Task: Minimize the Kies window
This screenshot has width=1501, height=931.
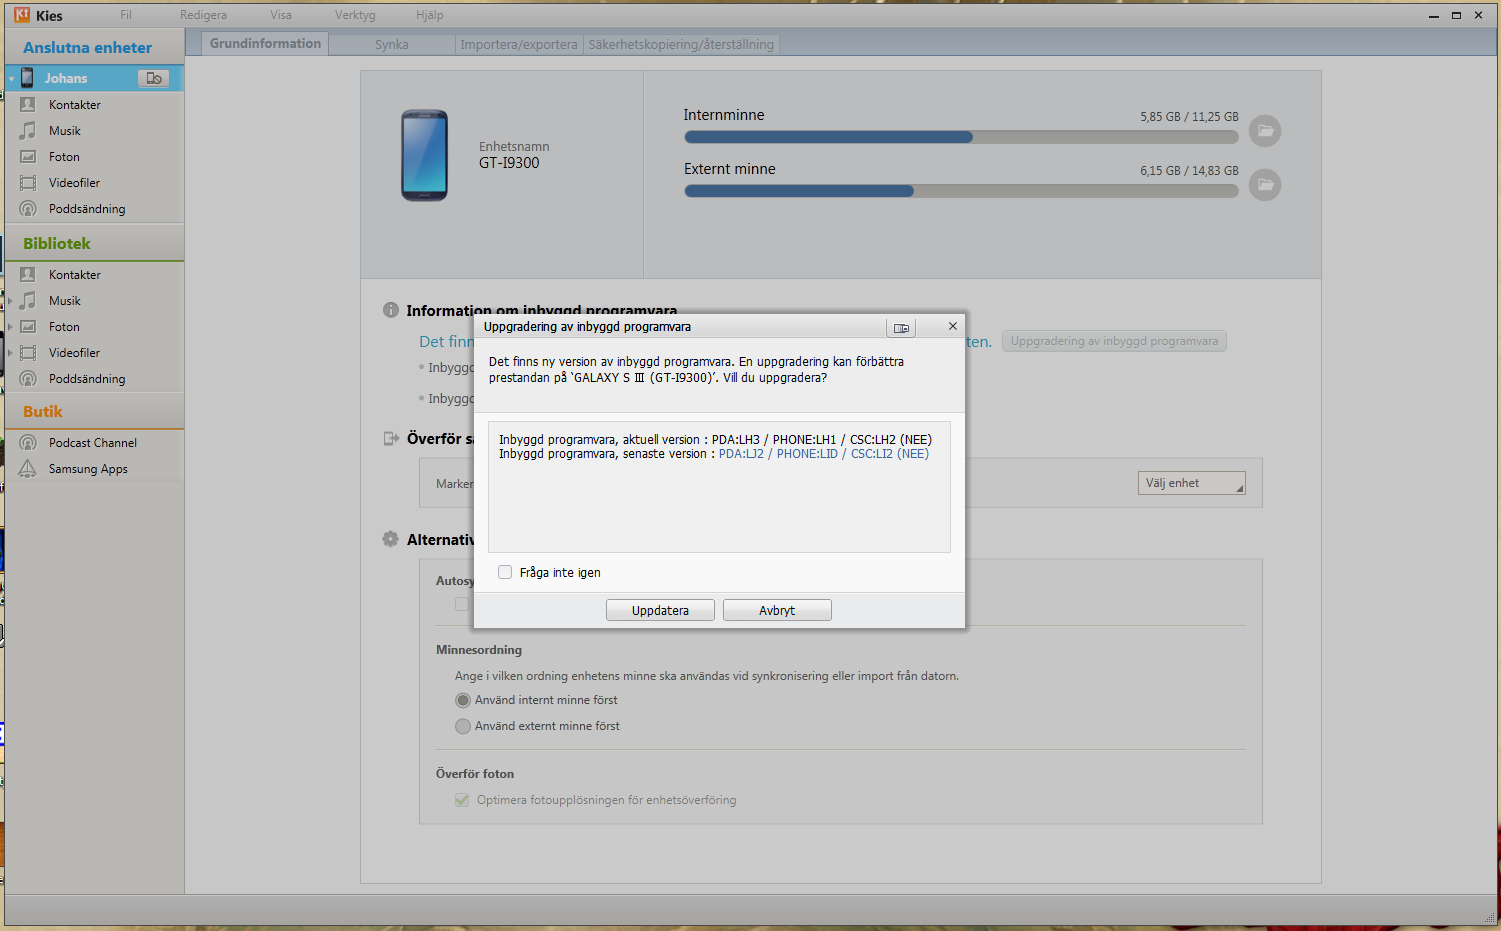Action: point(1434,15)
